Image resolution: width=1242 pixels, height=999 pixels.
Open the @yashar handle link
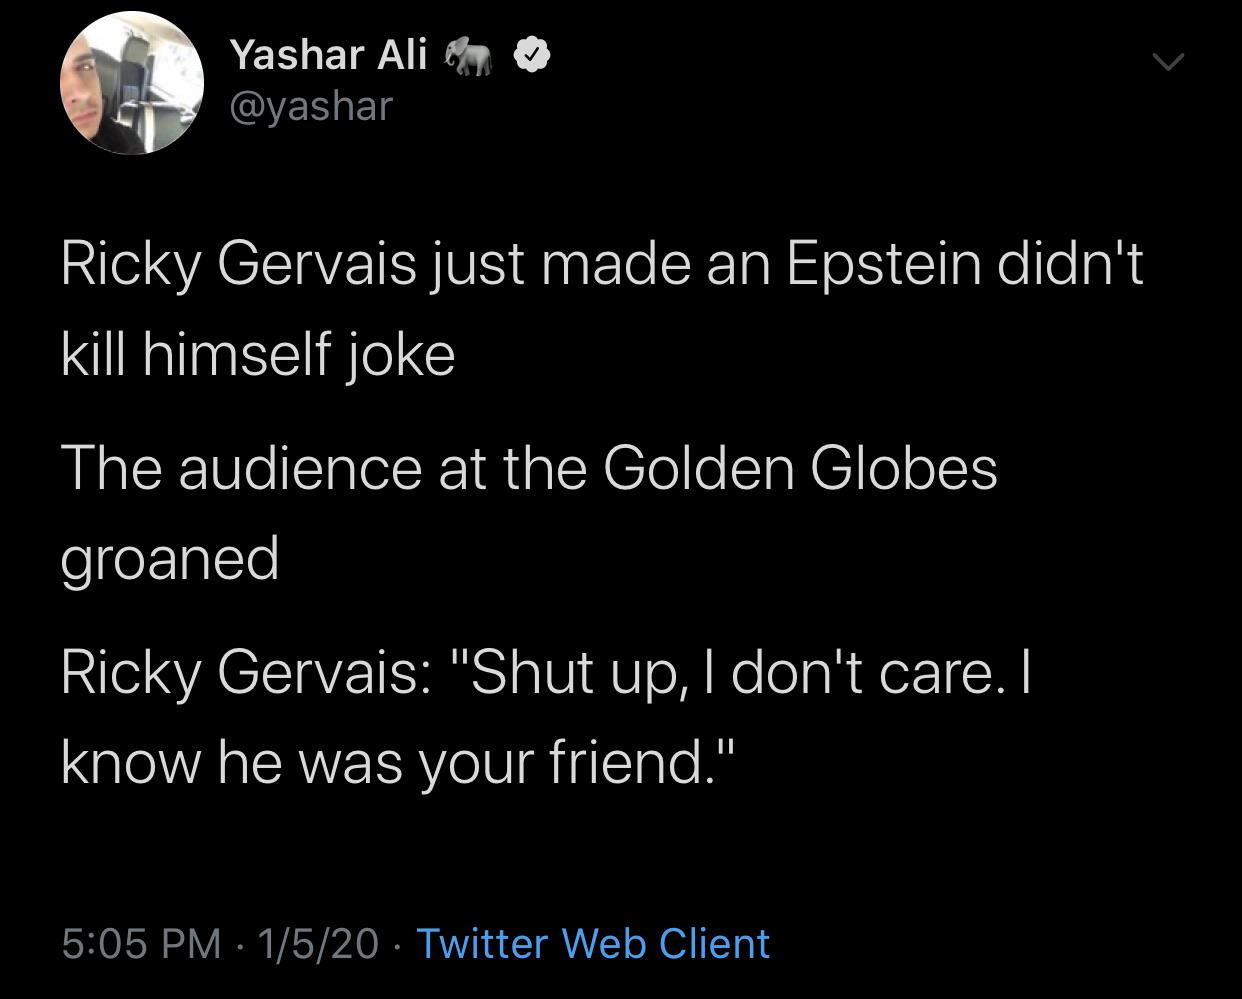[x=311, y=105]
